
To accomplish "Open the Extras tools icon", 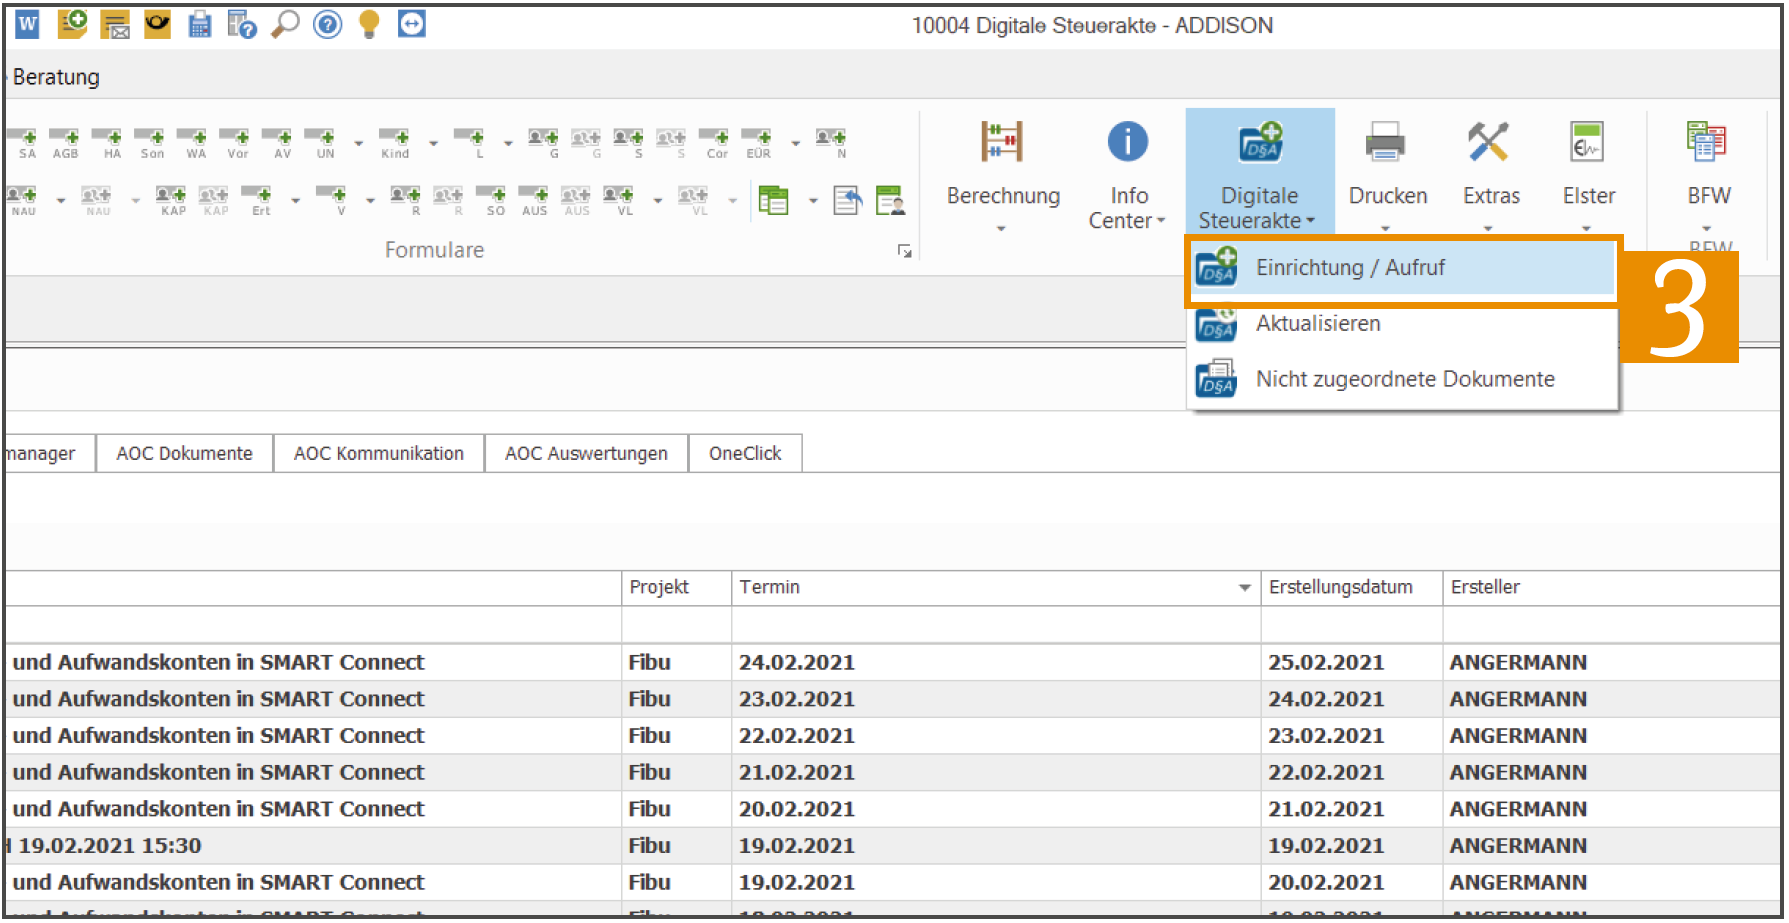I will coord(1488,142).
